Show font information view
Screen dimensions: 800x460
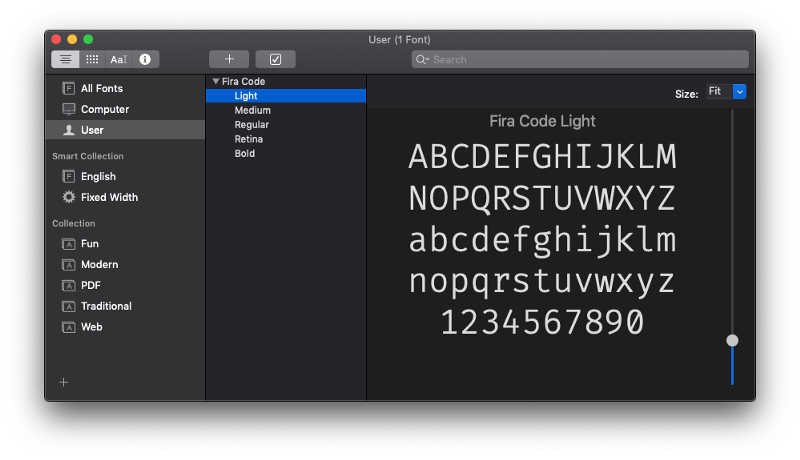click(x=146, y=59)
